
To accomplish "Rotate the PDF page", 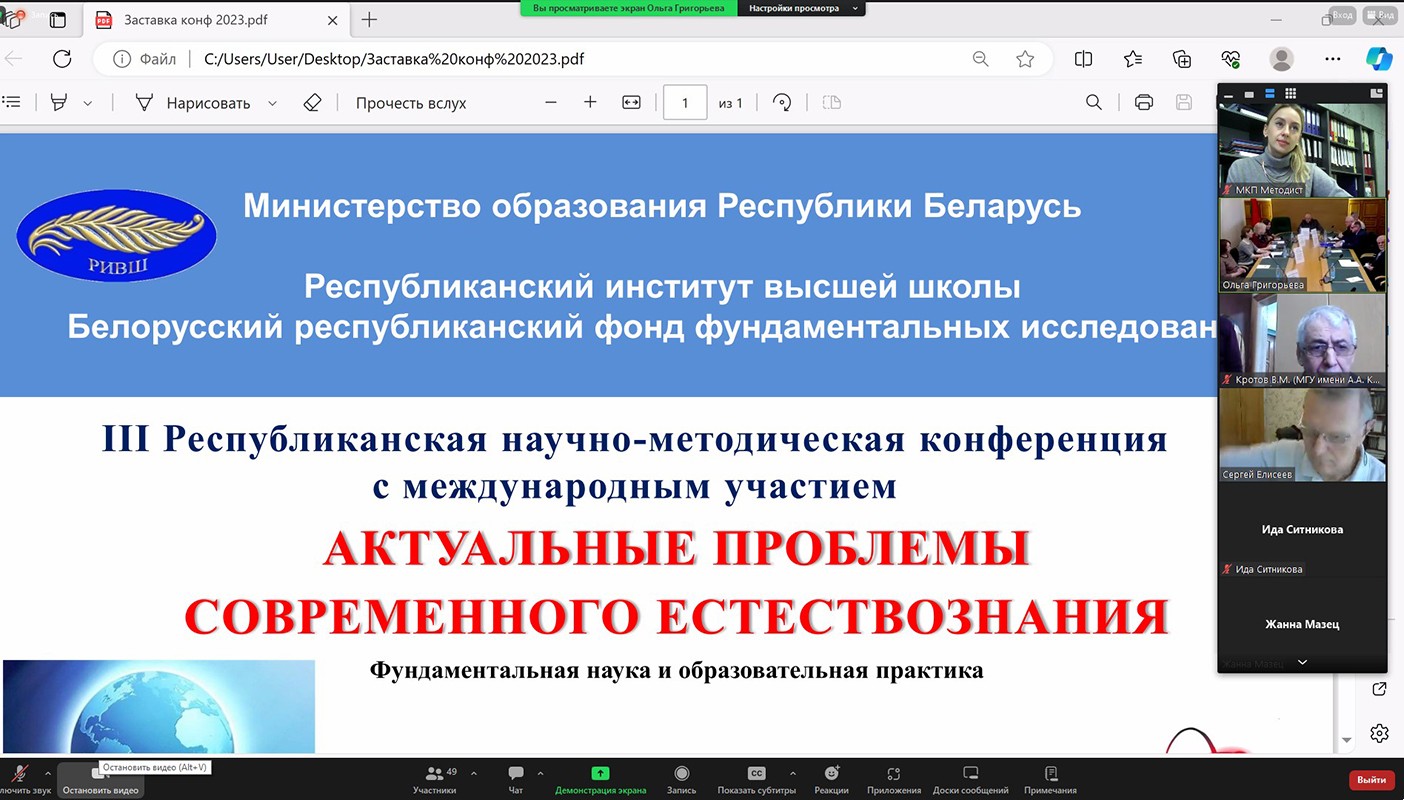I will [782, 102].
